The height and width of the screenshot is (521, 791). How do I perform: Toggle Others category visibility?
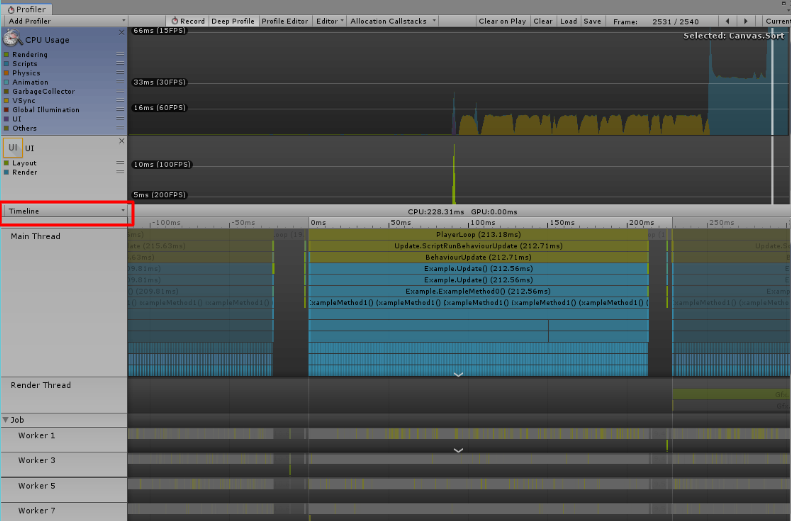click(7, 128)
